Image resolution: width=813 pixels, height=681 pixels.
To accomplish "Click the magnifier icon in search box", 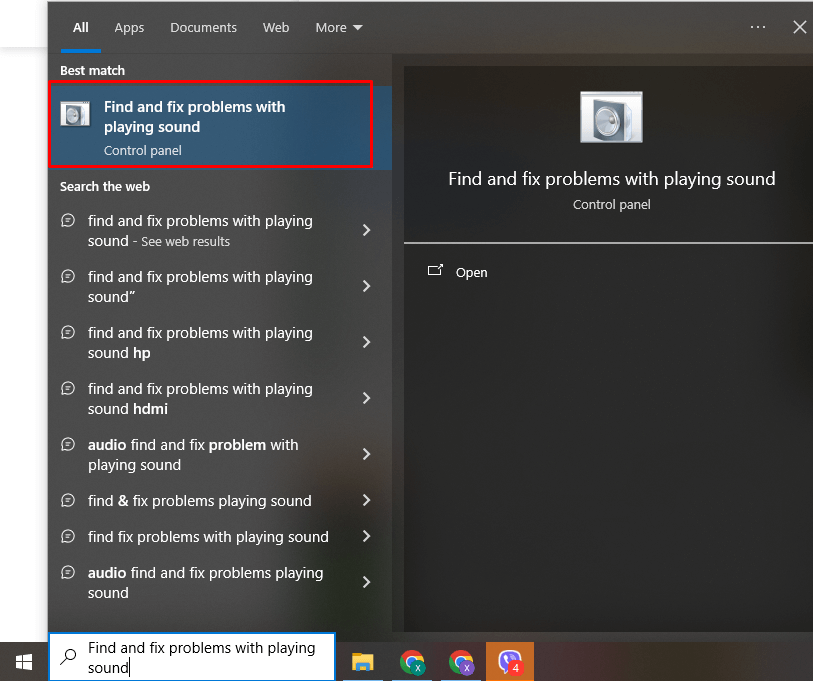I will (x=68, y=657).
